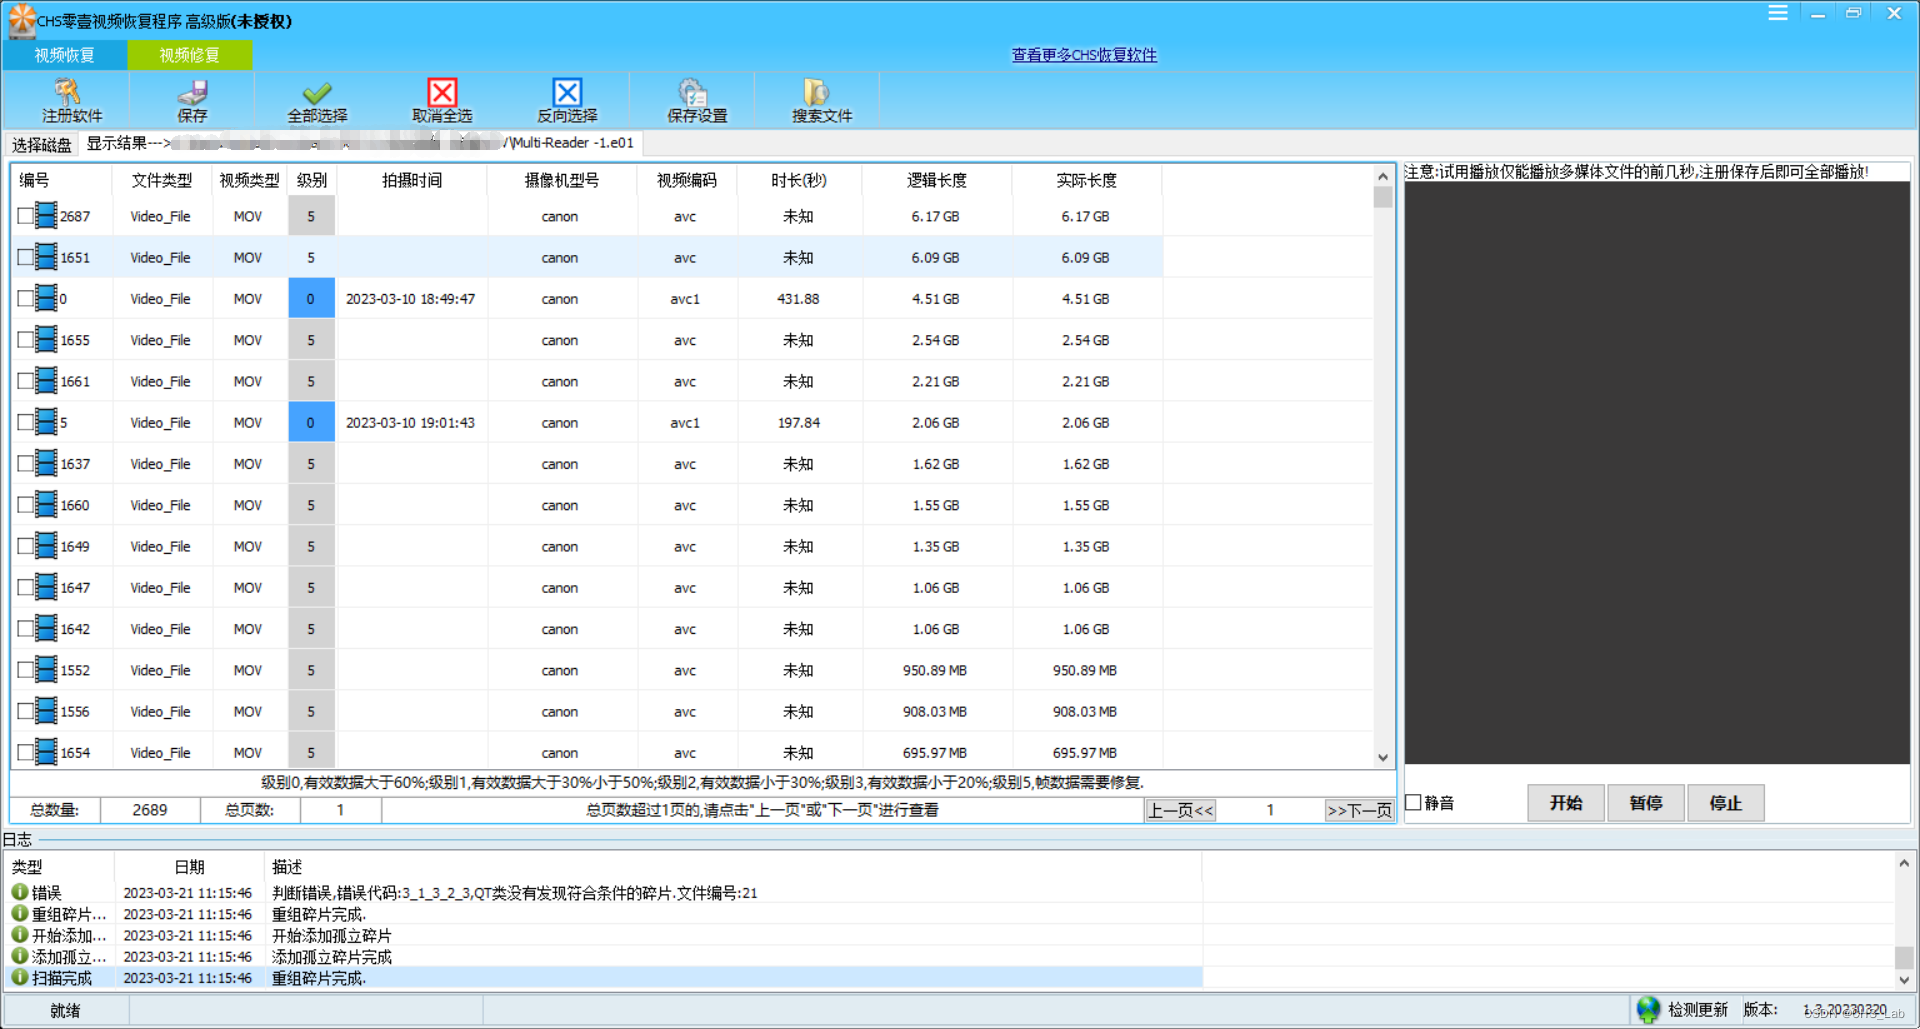Viewport: 1920px width, 1029px height.
Task: Click the film icon of file 1556
Action: click(46, 711)
